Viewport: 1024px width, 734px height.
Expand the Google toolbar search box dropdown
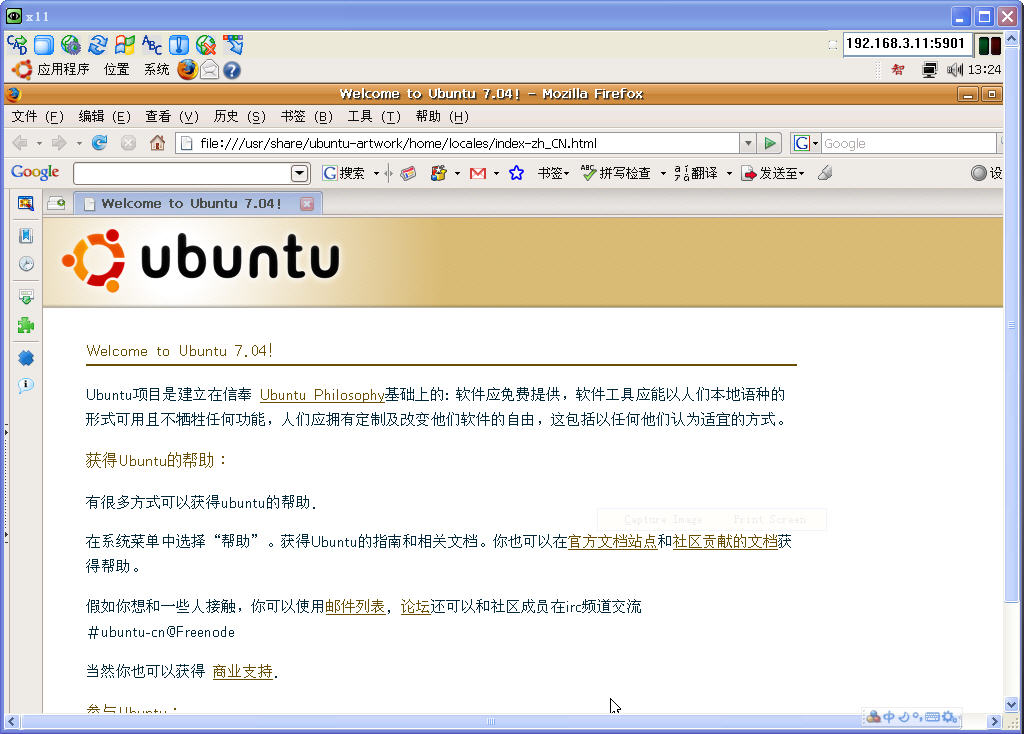point(299,173)
